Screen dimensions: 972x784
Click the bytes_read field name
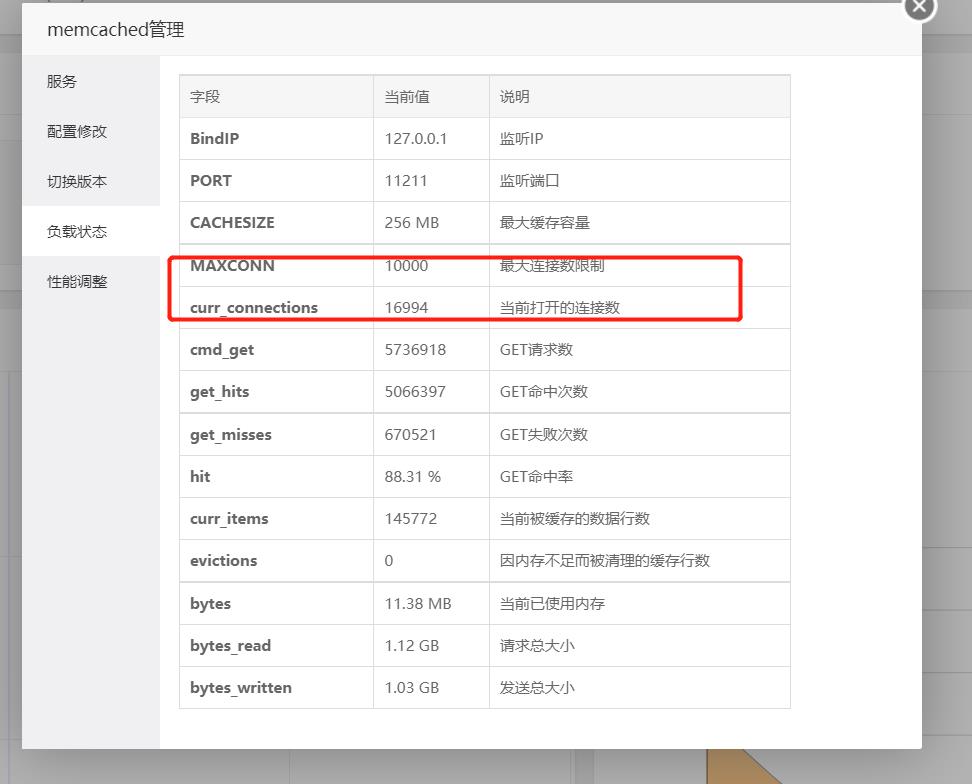pyautogui.click(x=230, y=646)
